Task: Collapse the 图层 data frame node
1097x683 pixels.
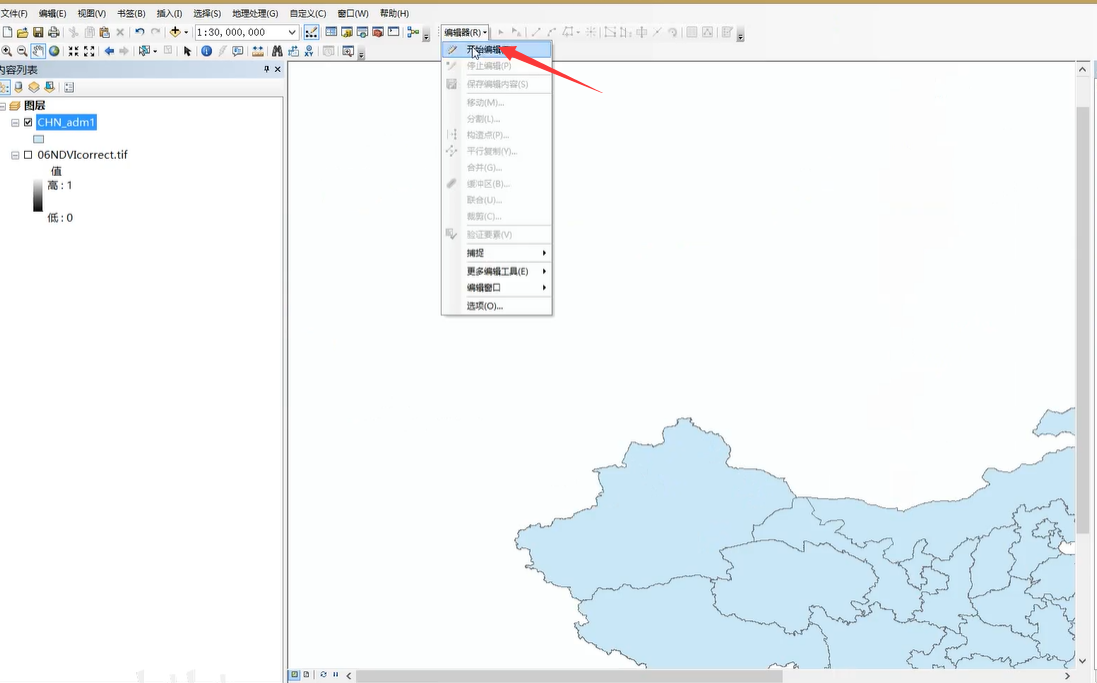Action: tap(3, 106)
